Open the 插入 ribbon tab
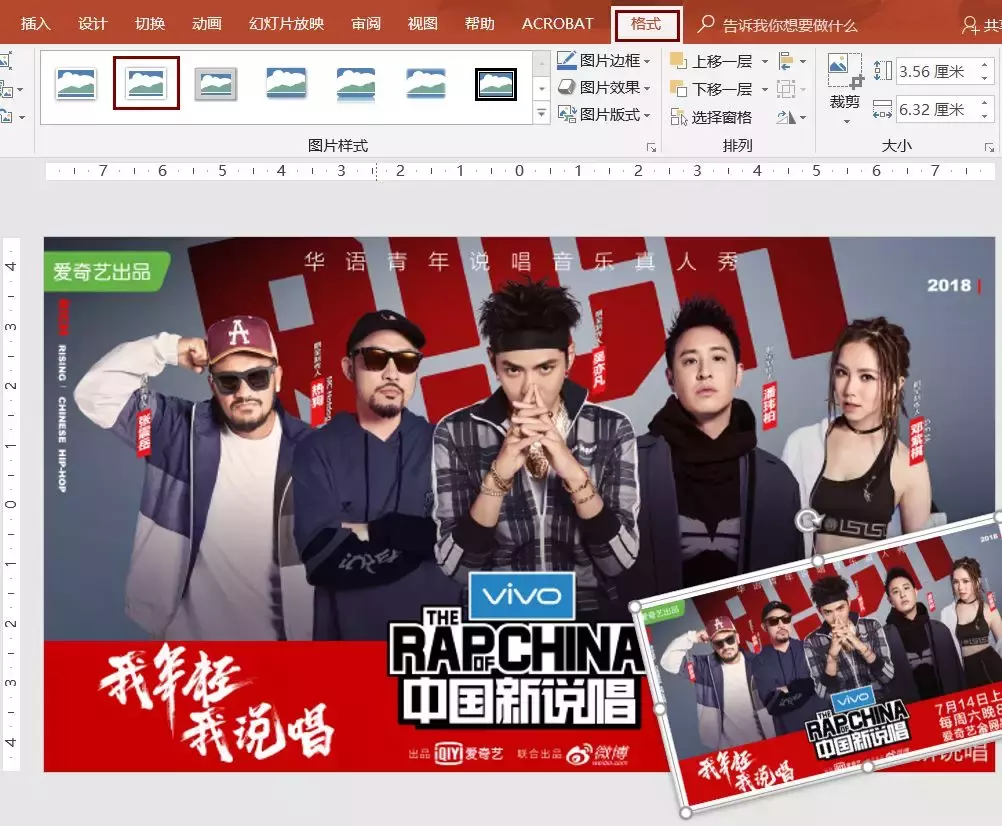Screen dimensions: 1002x826 36,24
